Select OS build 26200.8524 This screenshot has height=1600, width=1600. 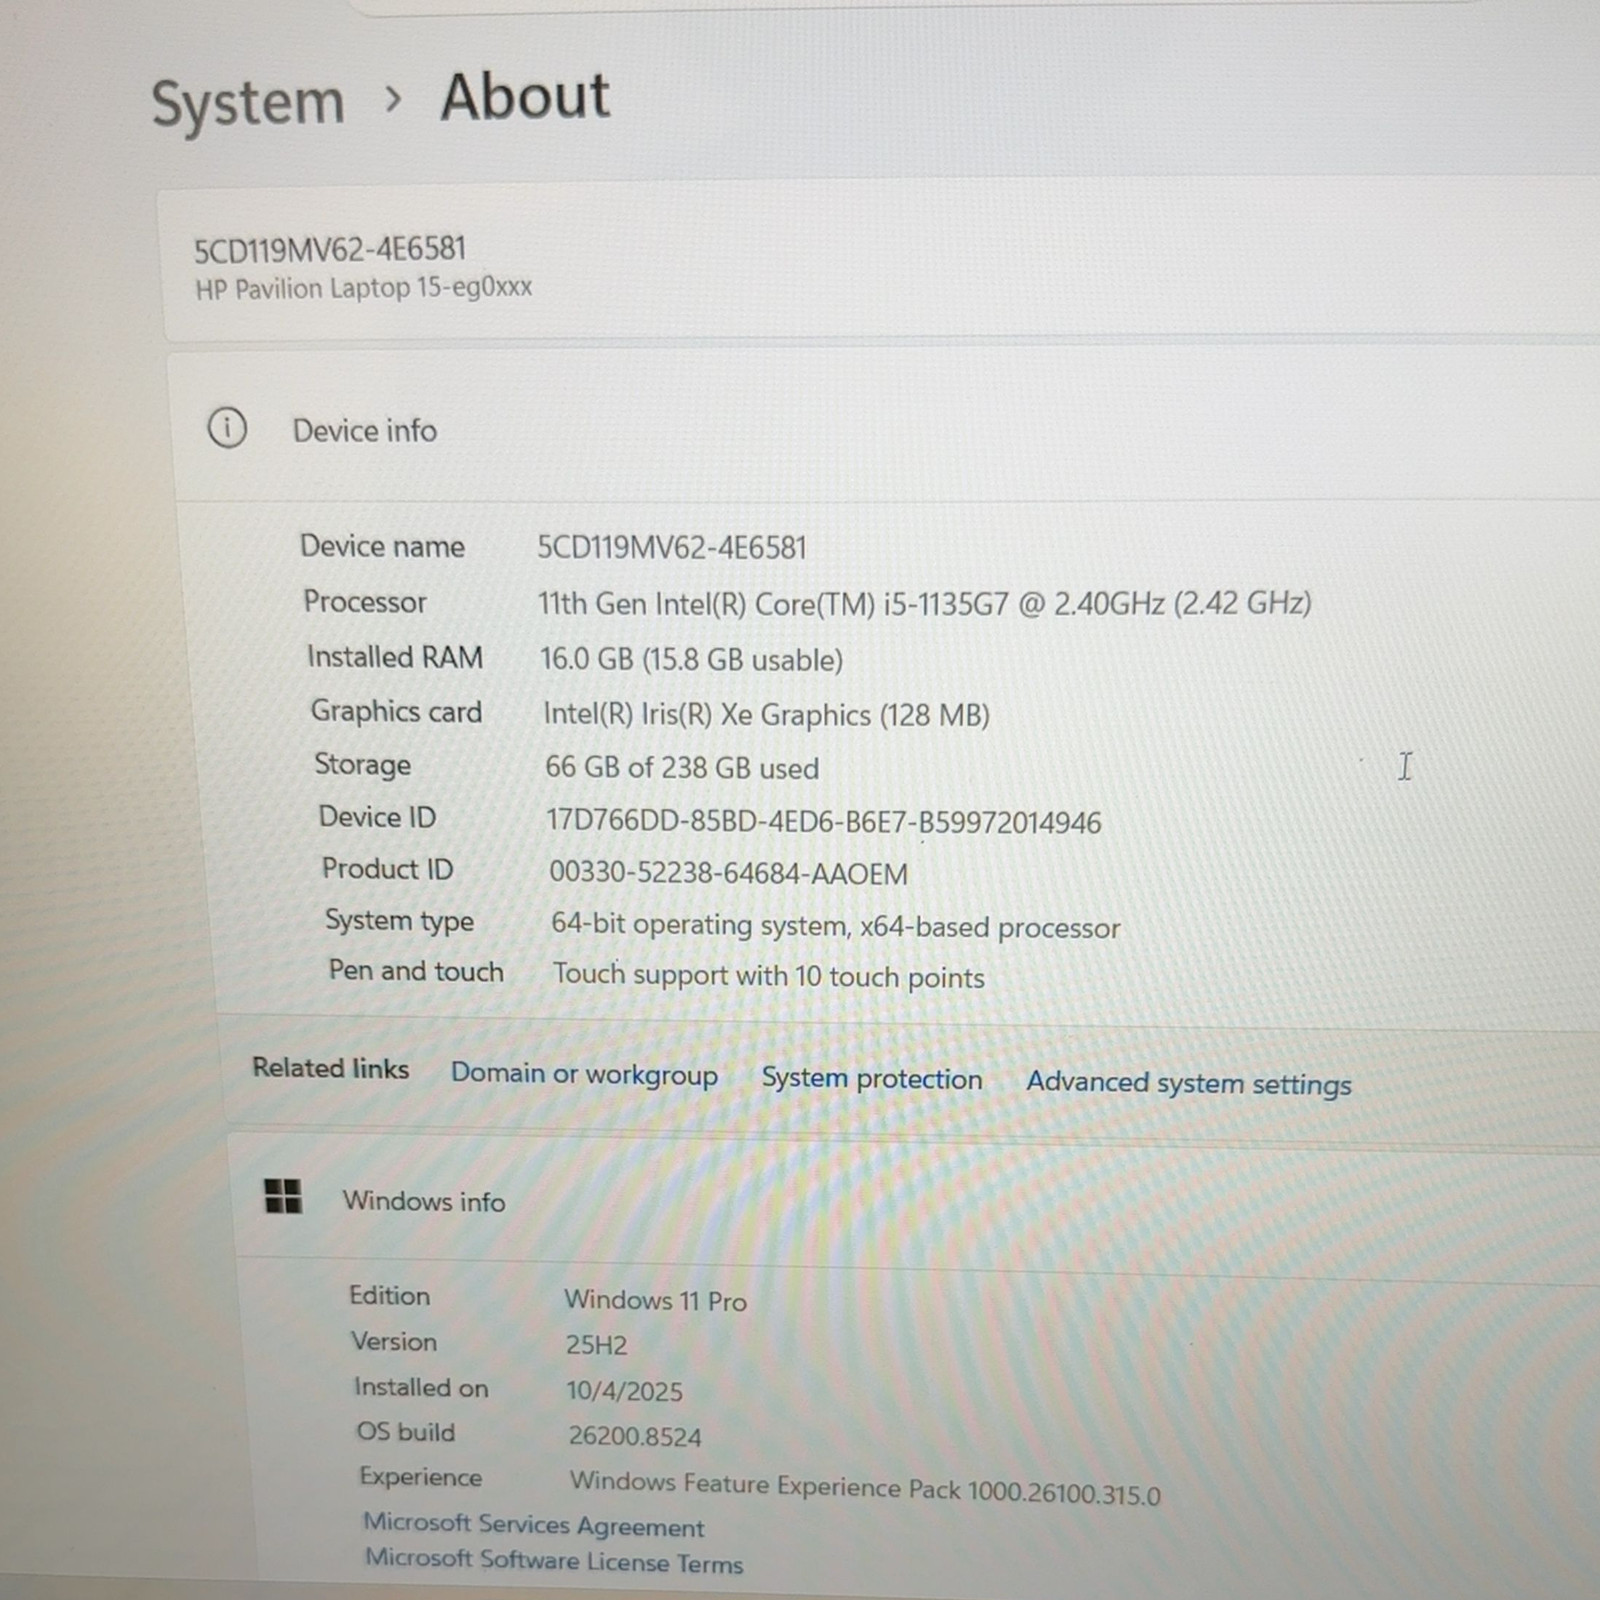click(x=635, y=1436)
